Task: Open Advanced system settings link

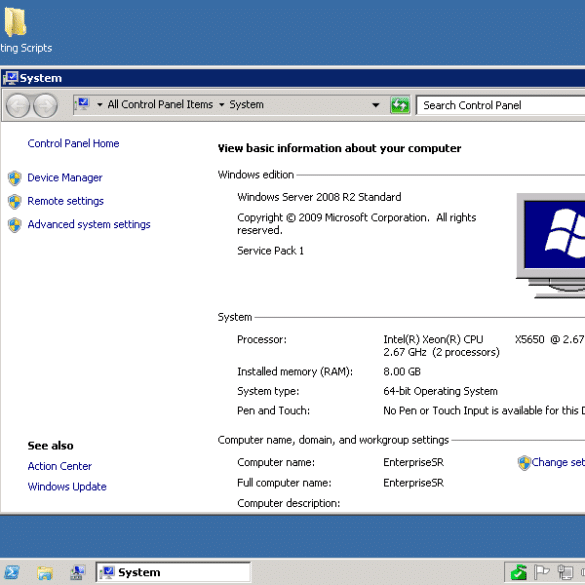Action: click(x=89, y=224)
